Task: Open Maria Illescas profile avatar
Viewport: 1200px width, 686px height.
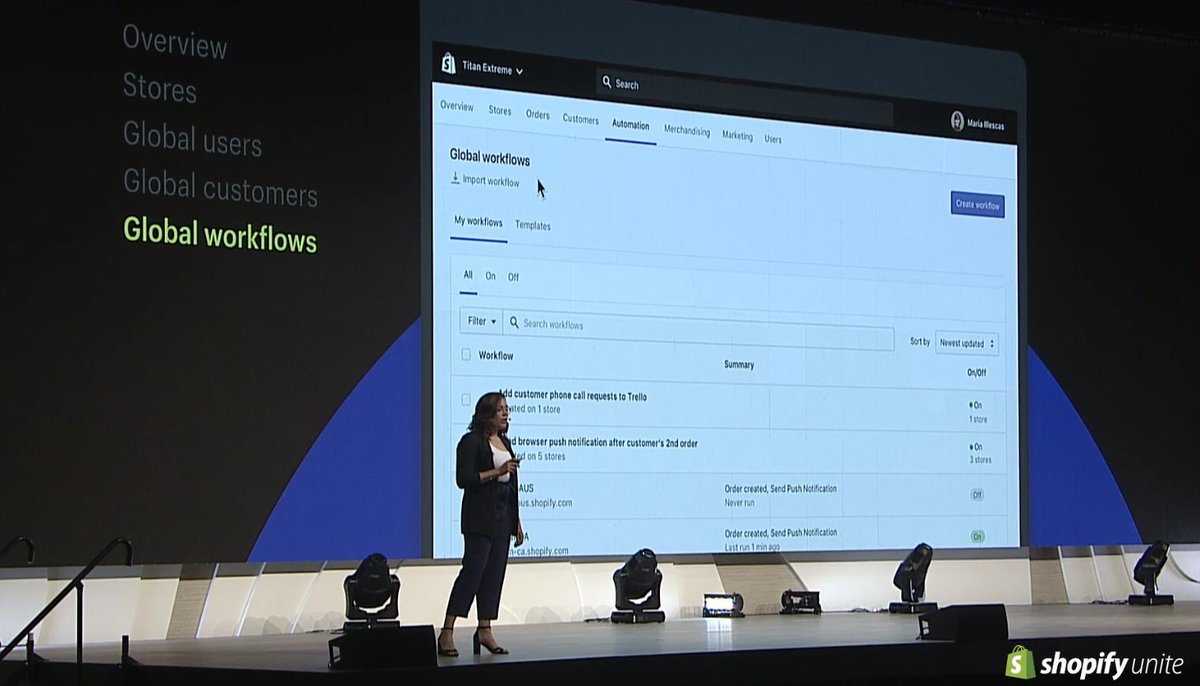Action: (x=957, y=120)
